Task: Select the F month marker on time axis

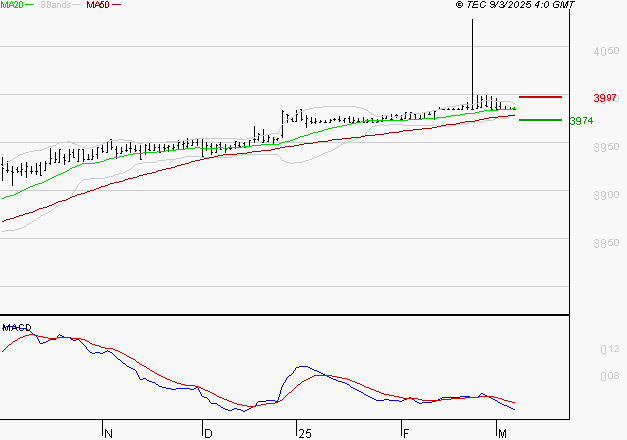Action: 405,432
